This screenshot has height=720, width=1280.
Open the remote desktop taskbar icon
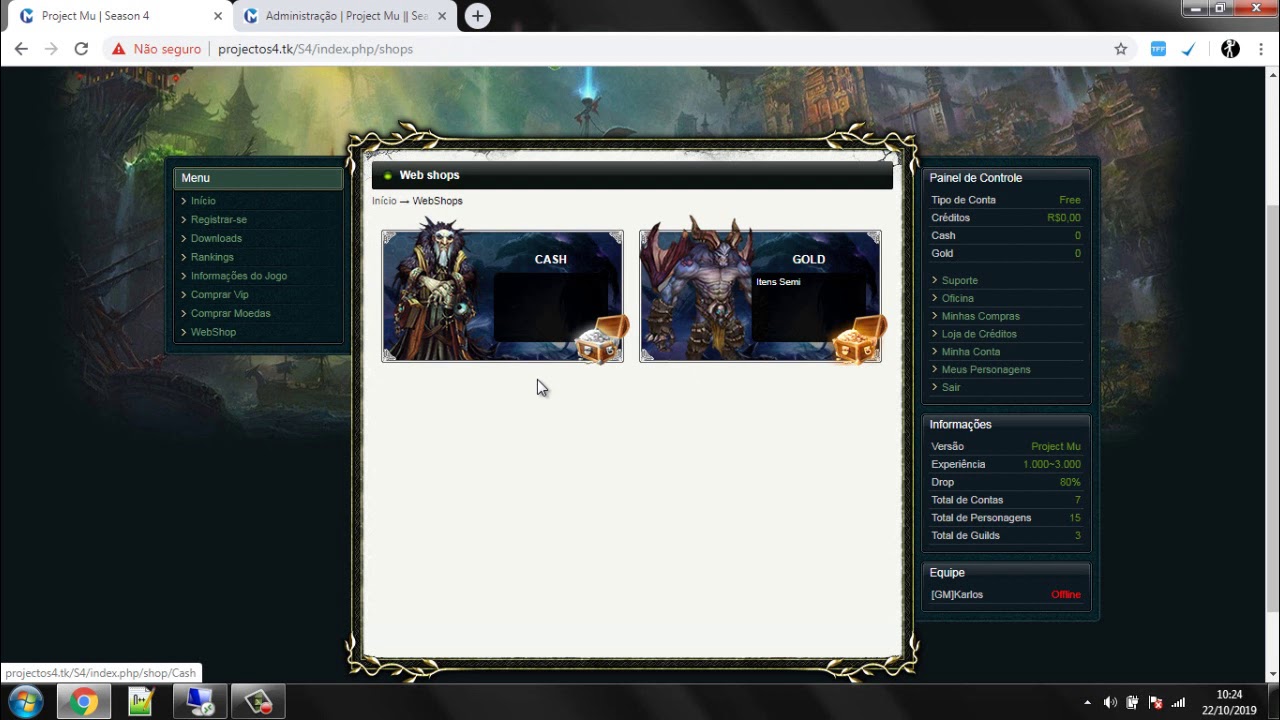[200, 702]
